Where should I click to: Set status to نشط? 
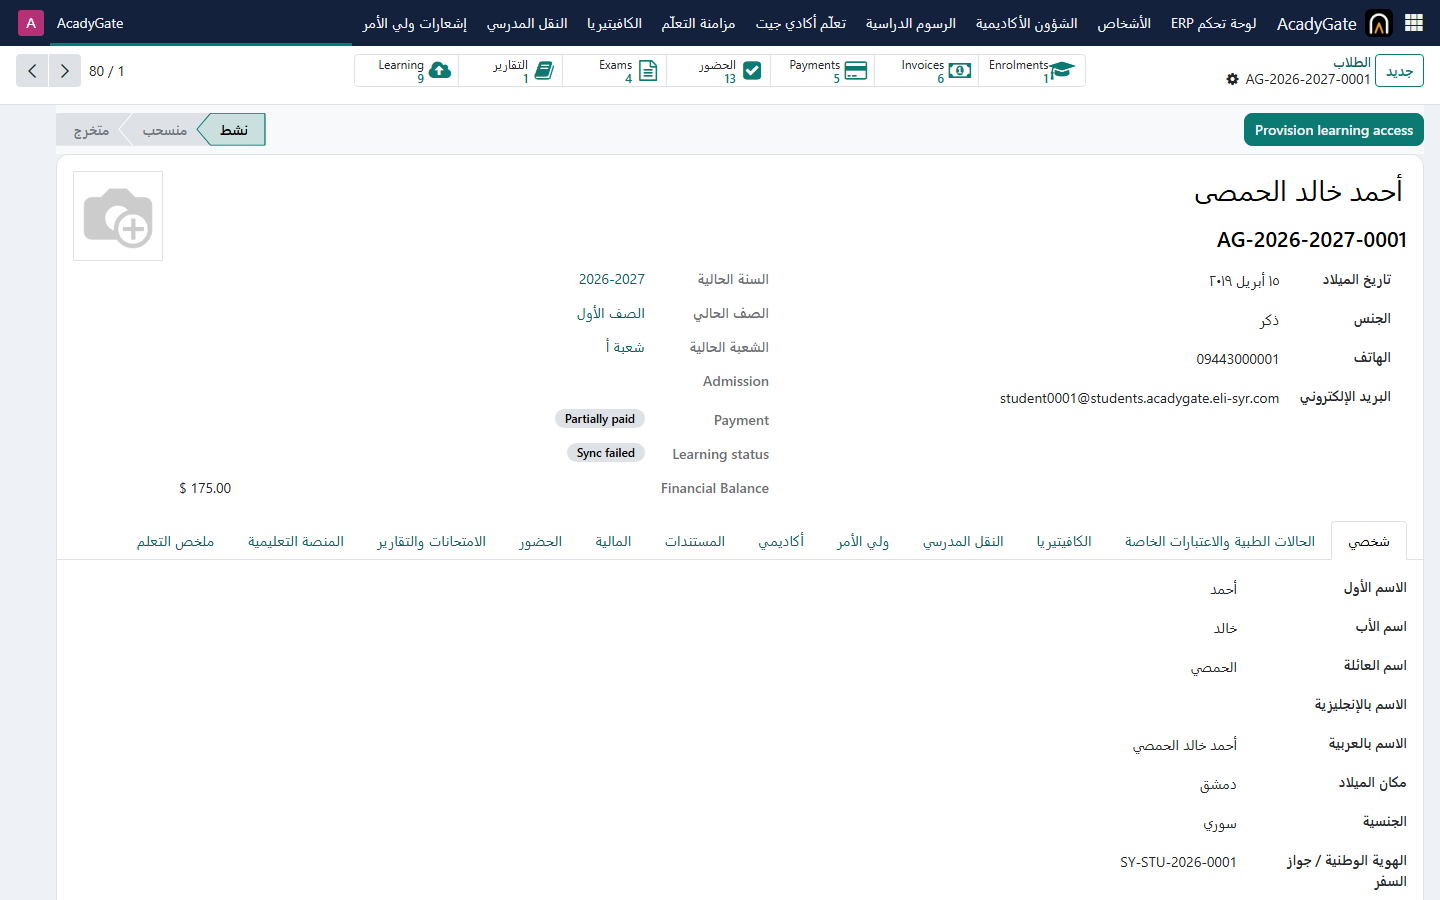pyautogui.click(x=233, y=130)
